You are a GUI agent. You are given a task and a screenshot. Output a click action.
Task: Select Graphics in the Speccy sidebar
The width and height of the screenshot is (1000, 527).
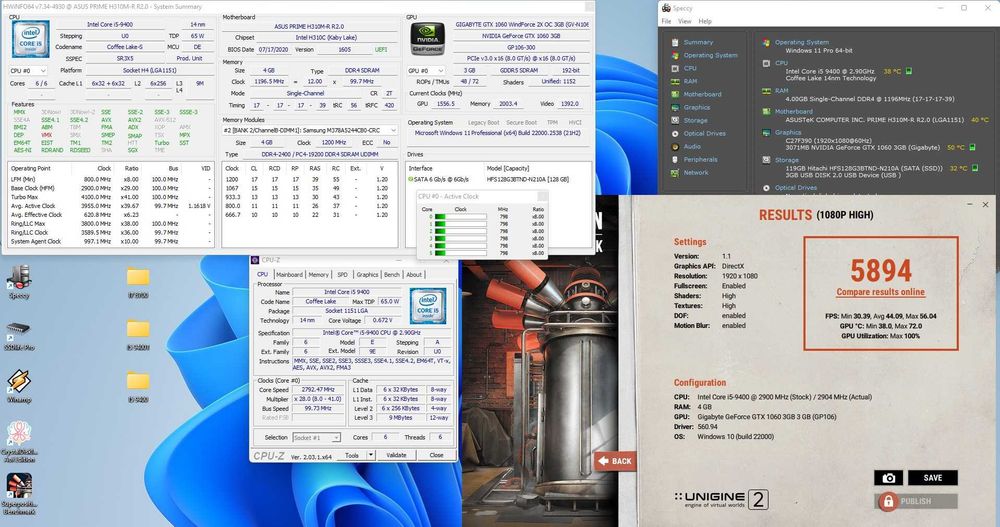pyautogui.click(x=696, y=107)
